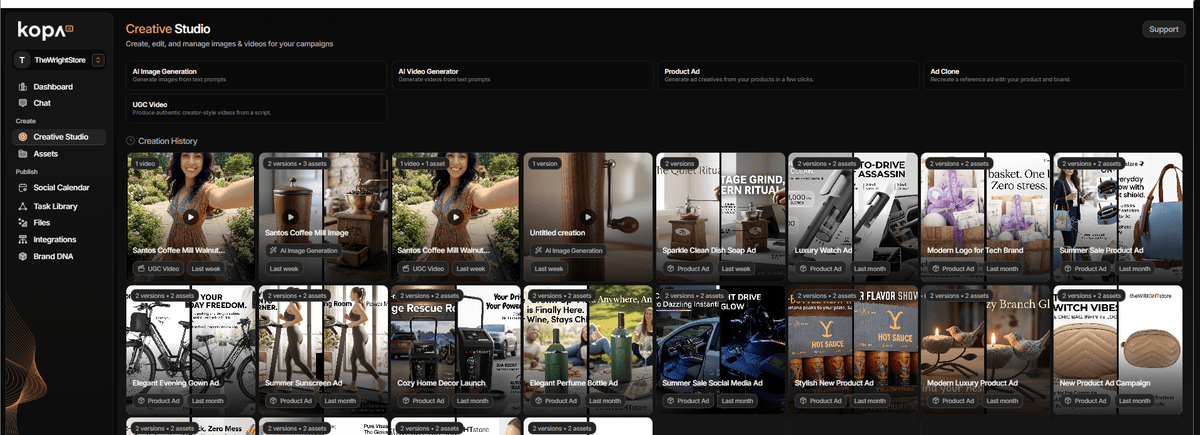Click the Creative Studio page title
The image size is (1200, 435).
(x=168, y=29)
